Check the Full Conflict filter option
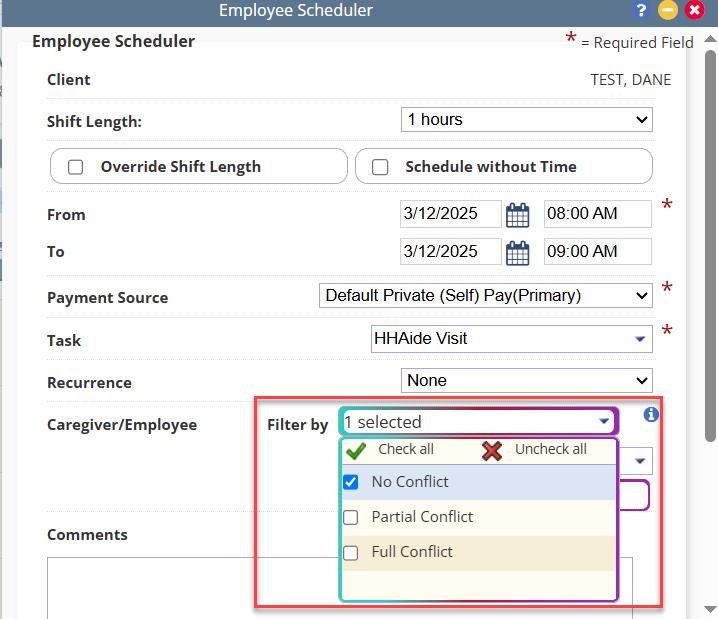This screenshot has width=718, height=619. pyautogui.click(x=351, y=553)
